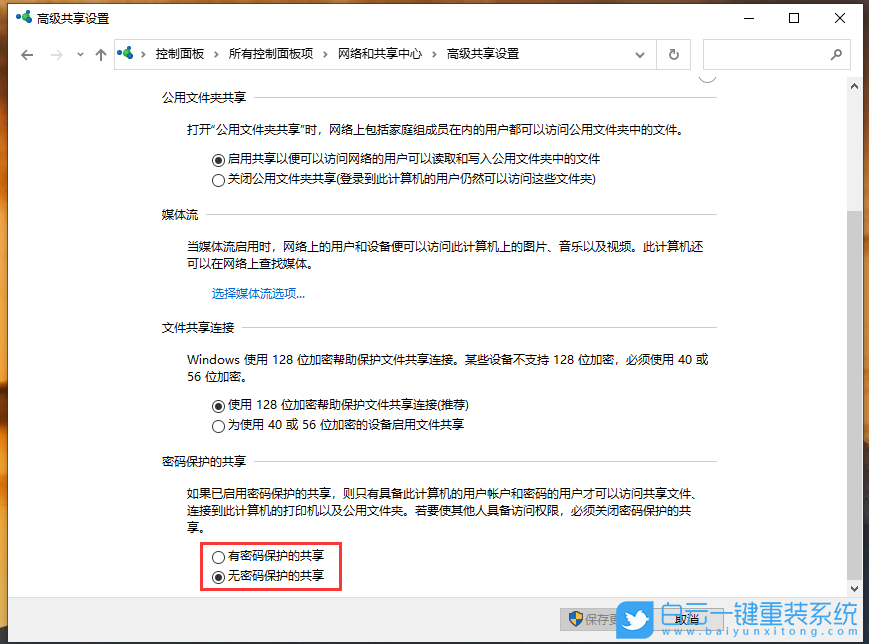Choose 为使用 40 或 56 位加密的设备启用文件共享
869x644 pixels.
coord(217,425)
